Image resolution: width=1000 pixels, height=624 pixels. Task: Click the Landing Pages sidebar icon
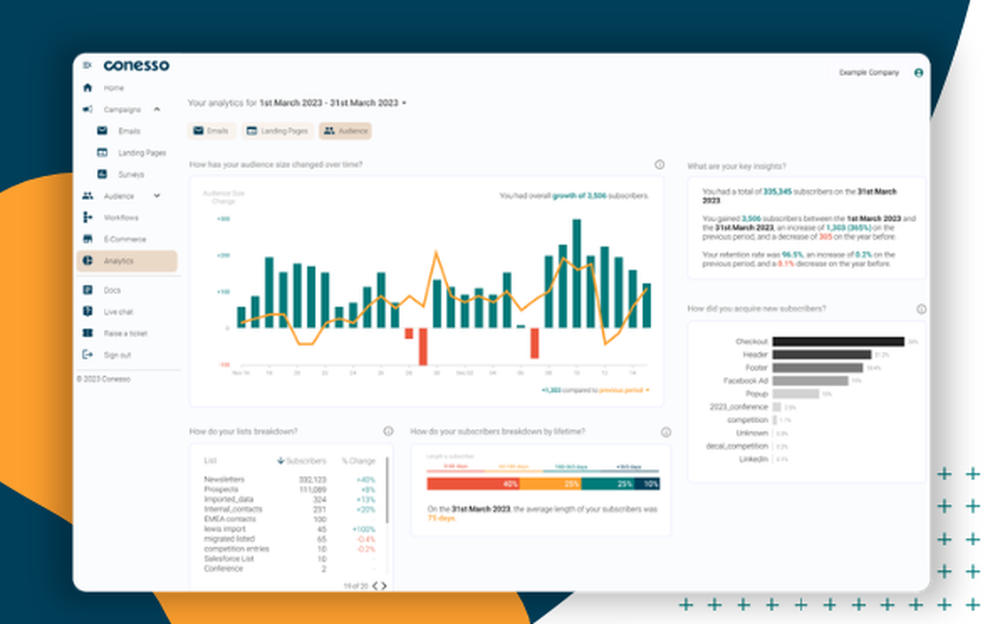(102, 152)
